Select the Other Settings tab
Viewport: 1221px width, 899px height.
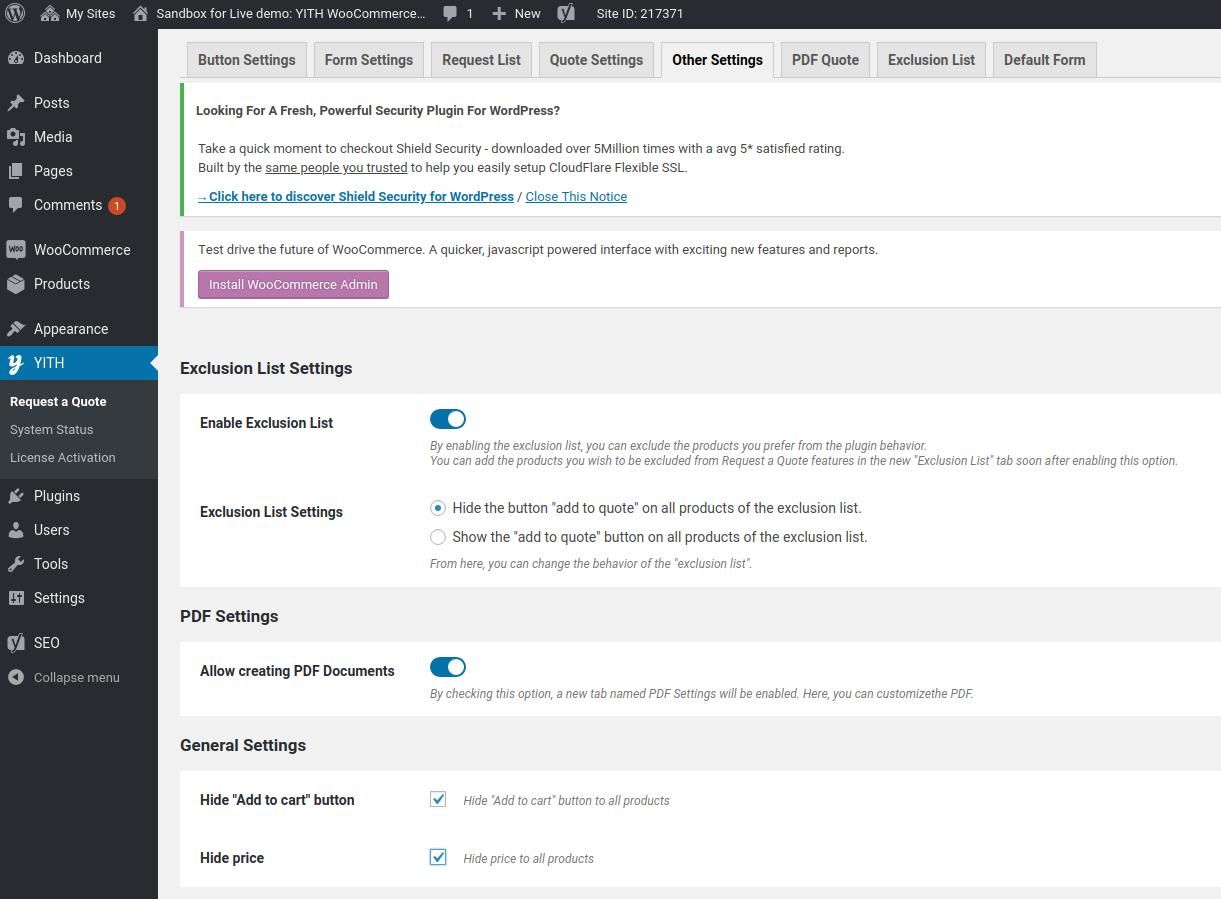pos(717,60)
